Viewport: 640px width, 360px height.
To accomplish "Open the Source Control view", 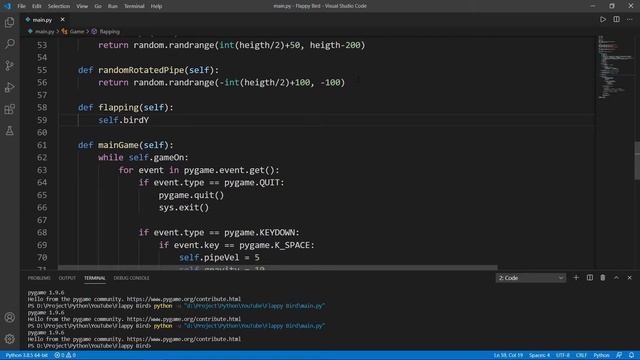I will 9,65.
